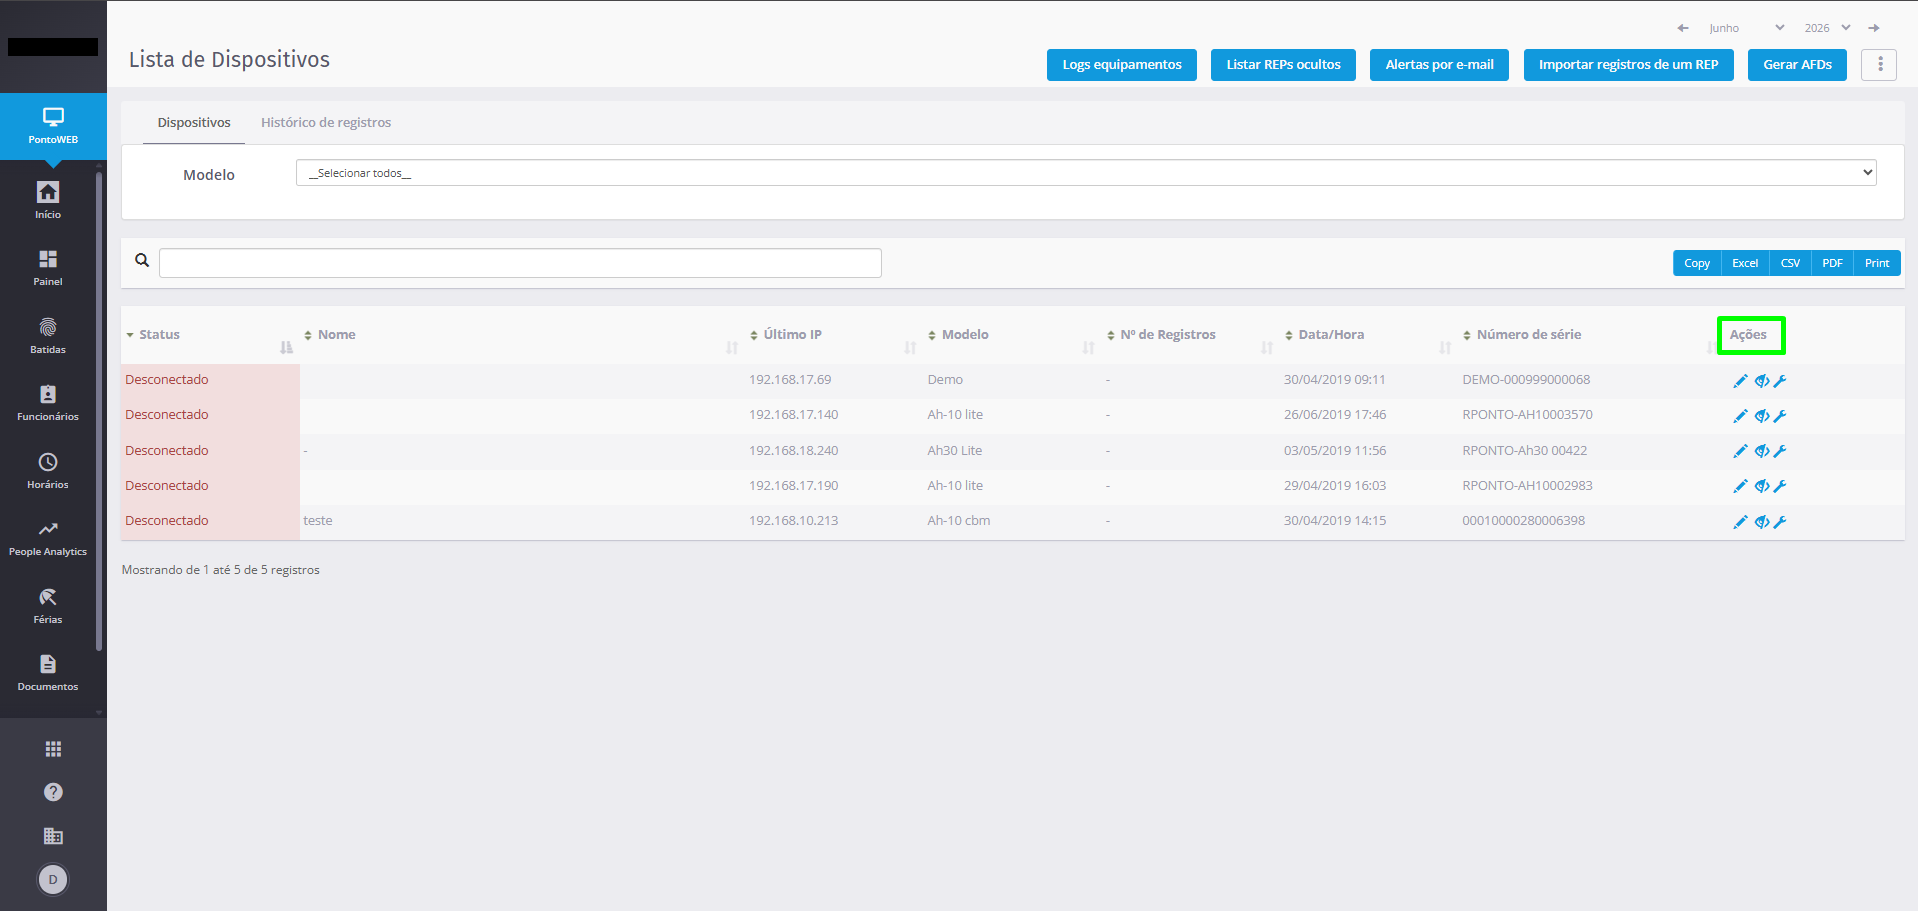Click the Logs equipamentos button
1918x911 pixels.
(x=1122, y=65)
